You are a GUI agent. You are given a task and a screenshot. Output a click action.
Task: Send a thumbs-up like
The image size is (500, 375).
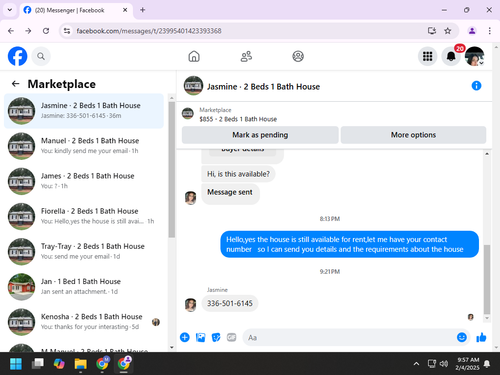coord(481,337)
